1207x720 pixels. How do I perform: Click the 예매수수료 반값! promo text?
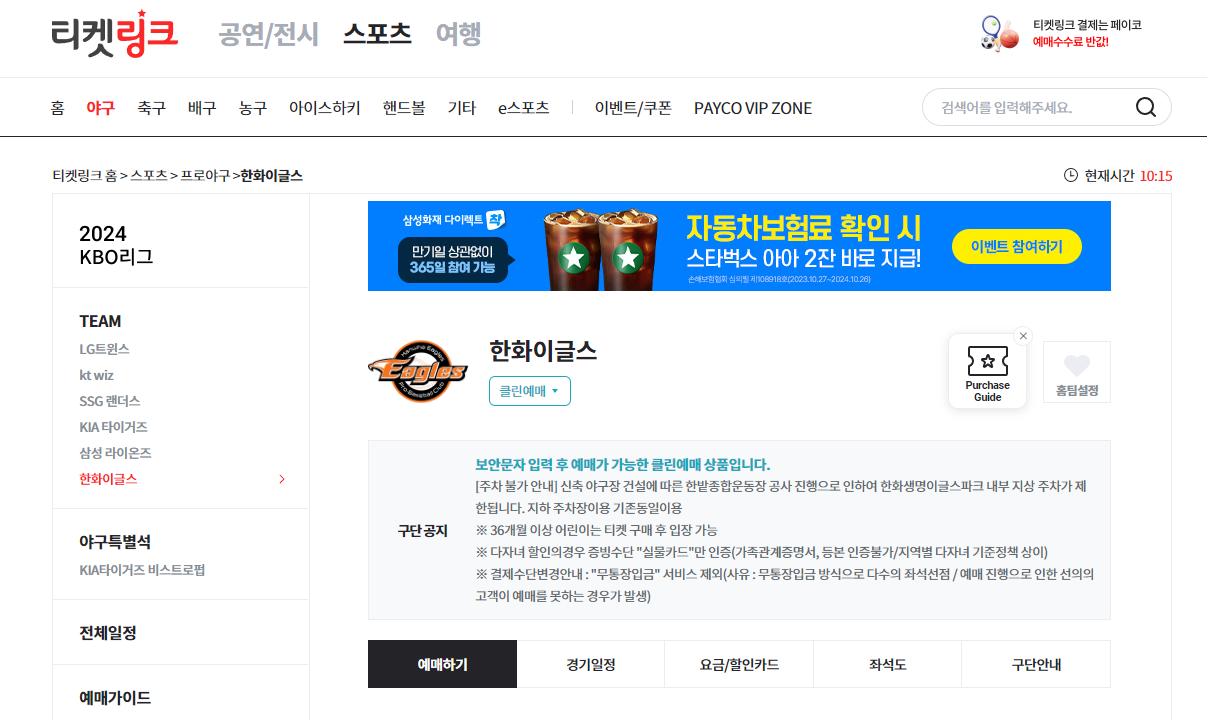tap(1070, 42)
